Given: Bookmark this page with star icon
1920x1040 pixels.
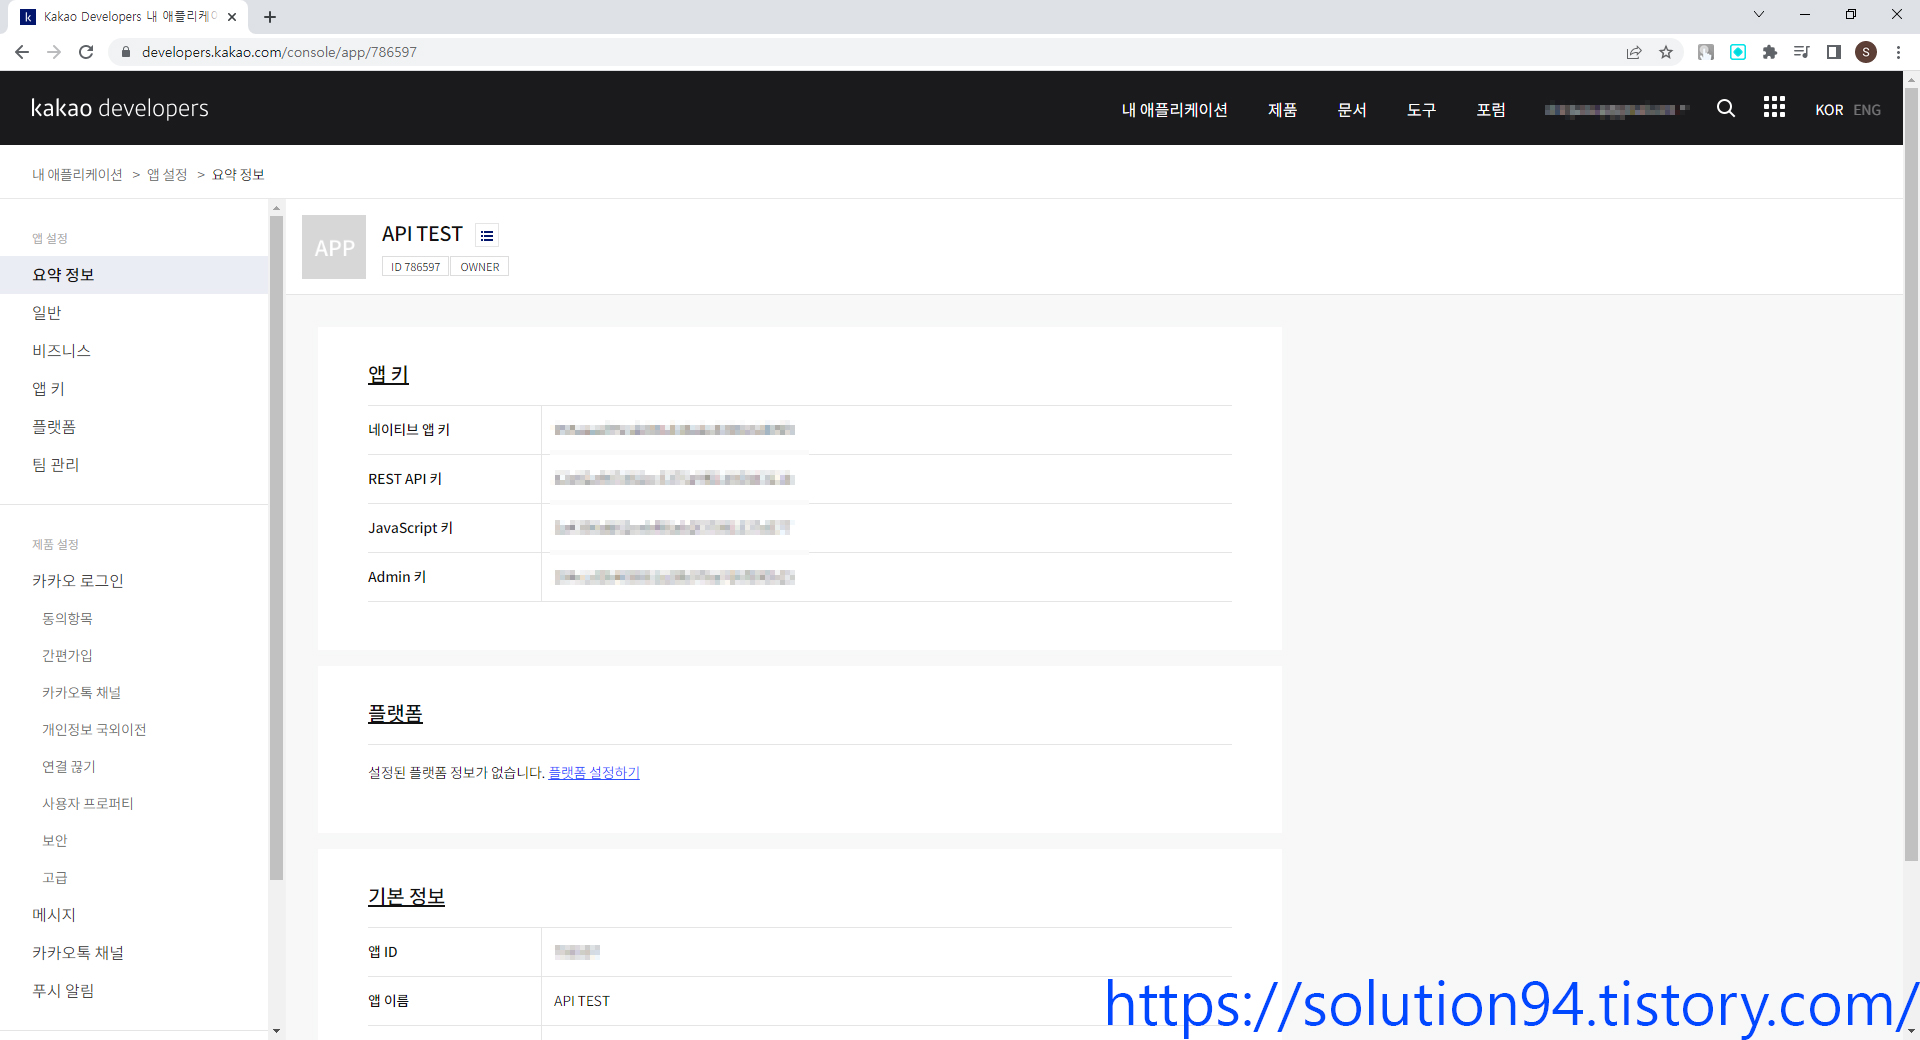Looking at the screenshot, I should click(1666, 52).
